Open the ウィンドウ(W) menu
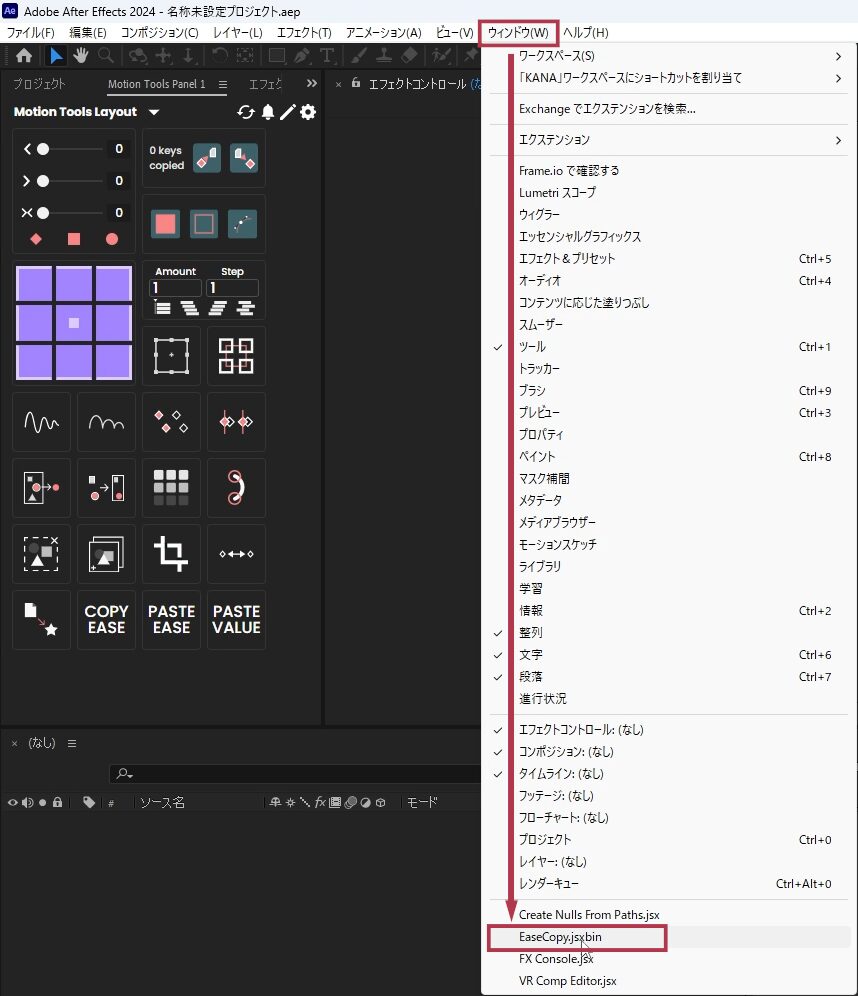Image resolution: width=858 pixels, height=996 pixels. [518, 32]
